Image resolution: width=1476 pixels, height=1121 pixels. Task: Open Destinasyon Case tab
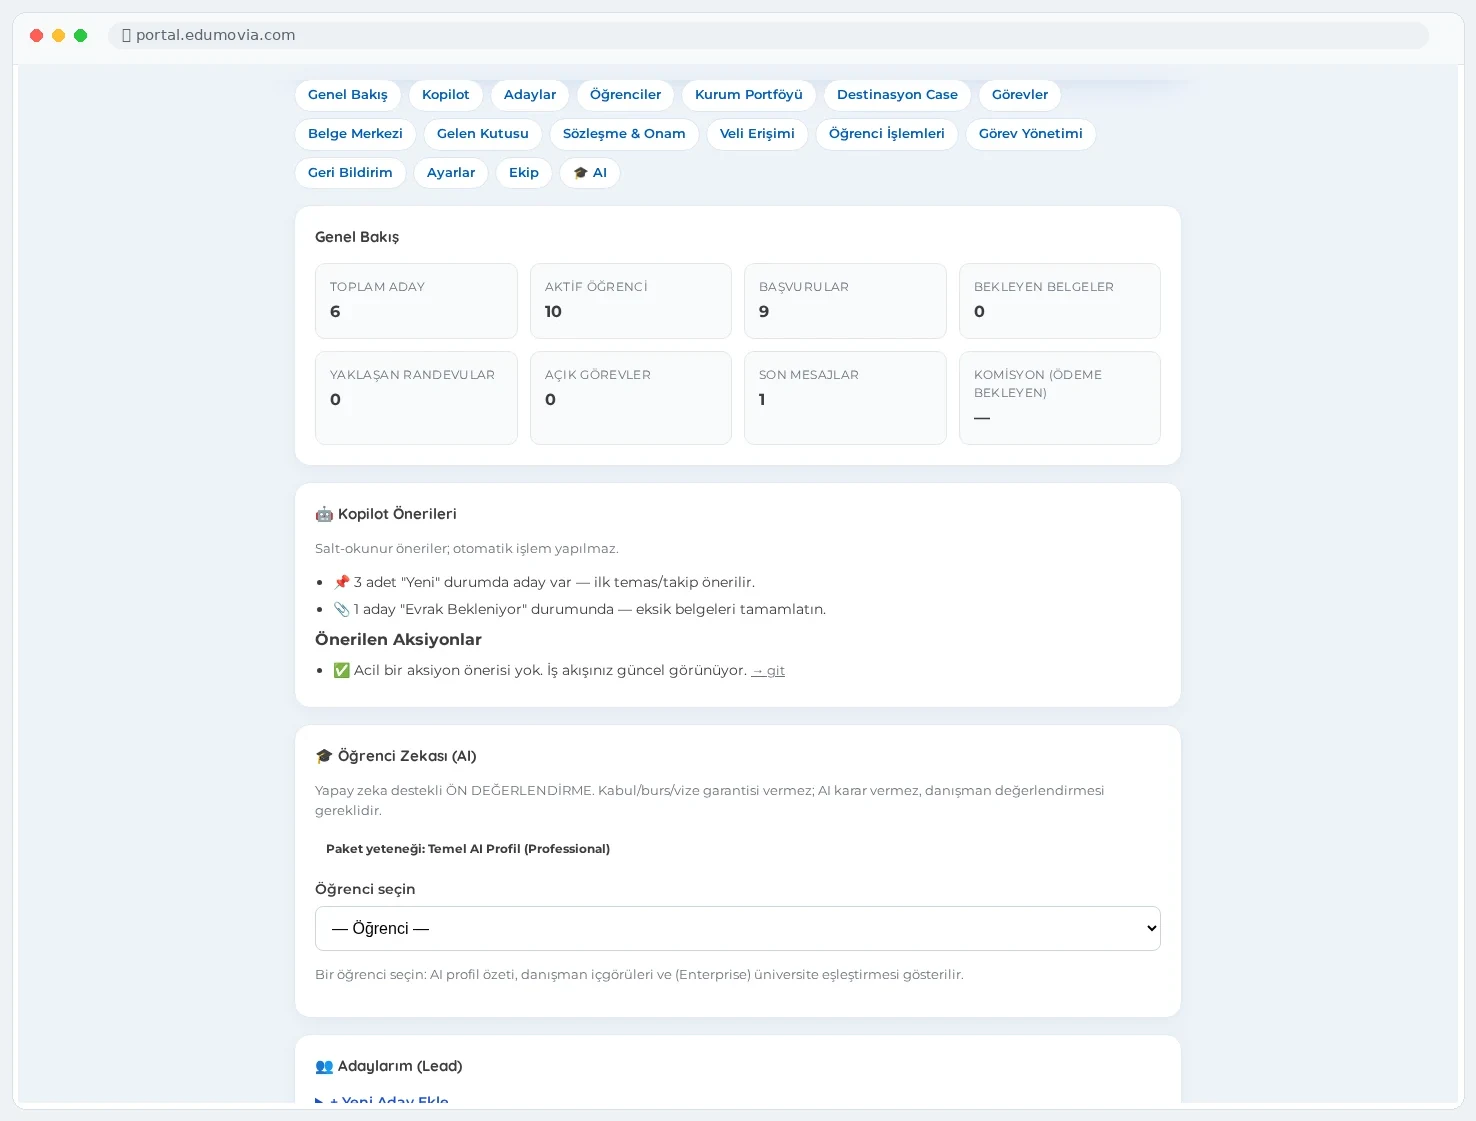897,95
